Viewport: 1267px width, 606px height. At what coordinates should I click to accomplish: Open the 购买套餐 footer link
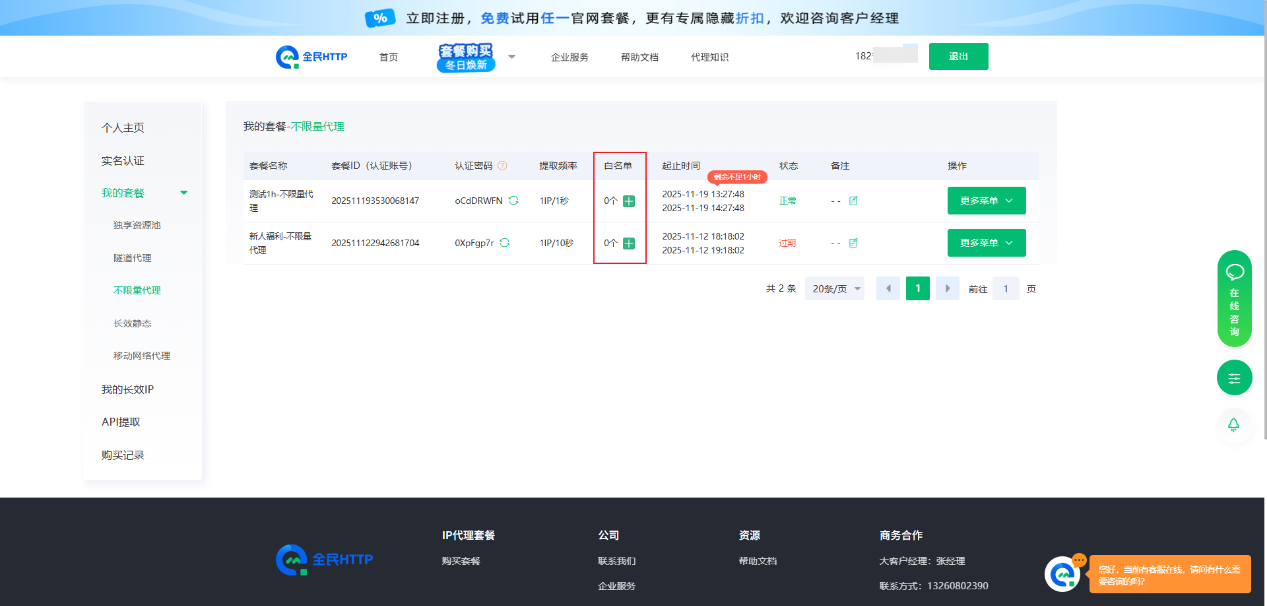point(461,561)
